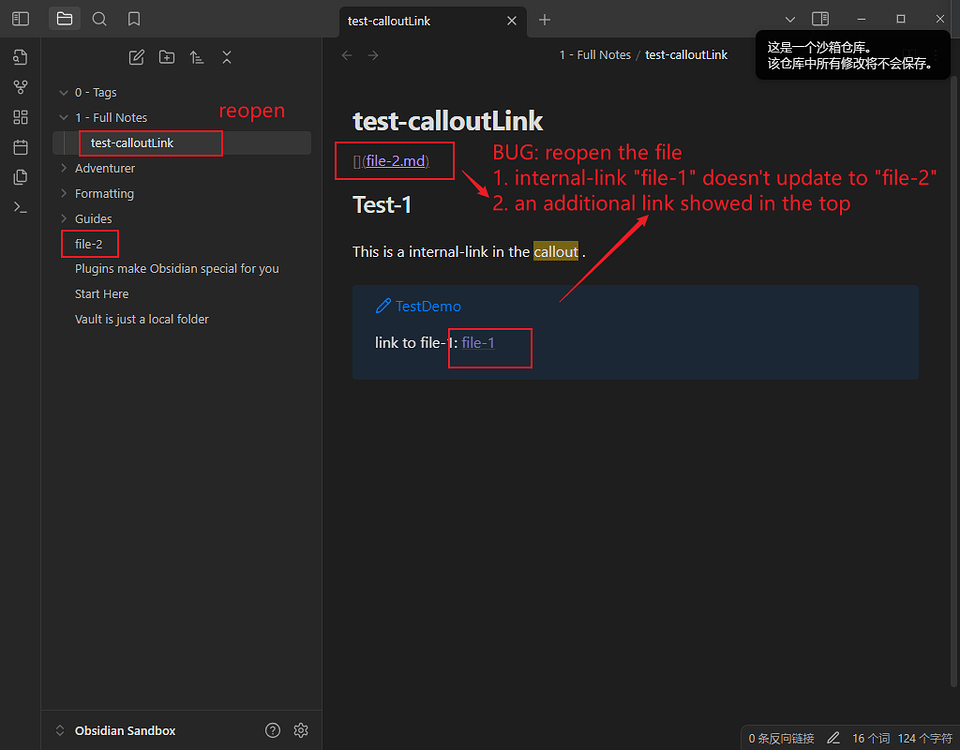The image size is (960, 750).
Task: Click the file-2.md link at top
Action: pyautogui.click(x=396, y=161)
